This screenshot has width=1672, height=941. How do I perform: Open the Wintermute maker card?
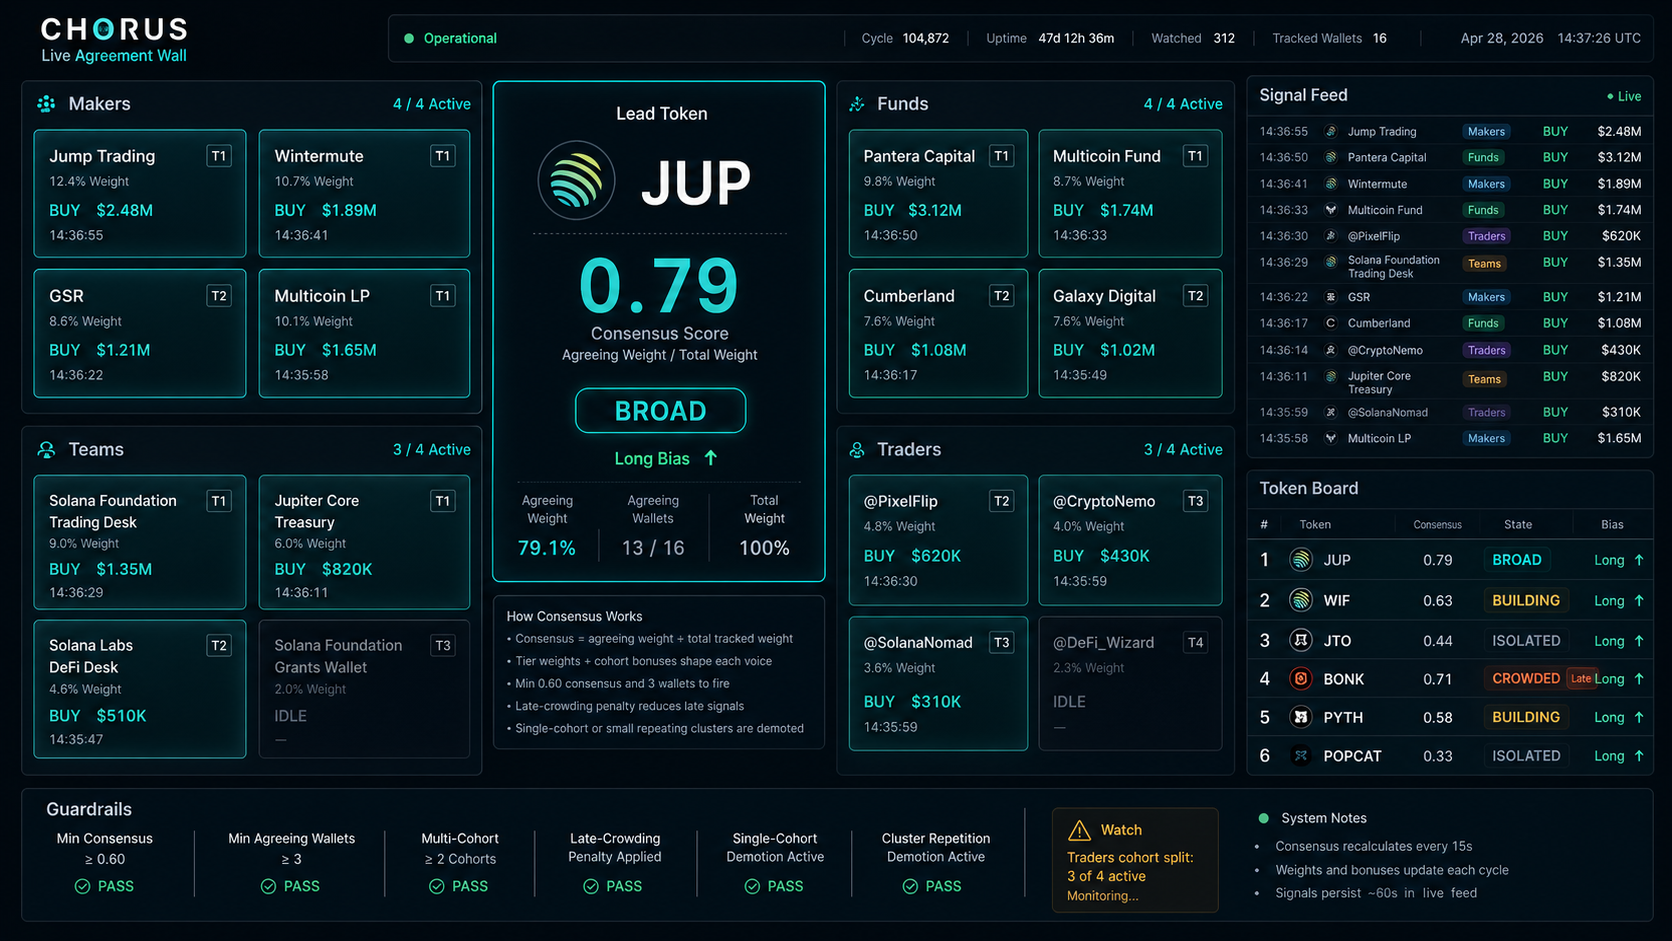click(x=364, y=194)
